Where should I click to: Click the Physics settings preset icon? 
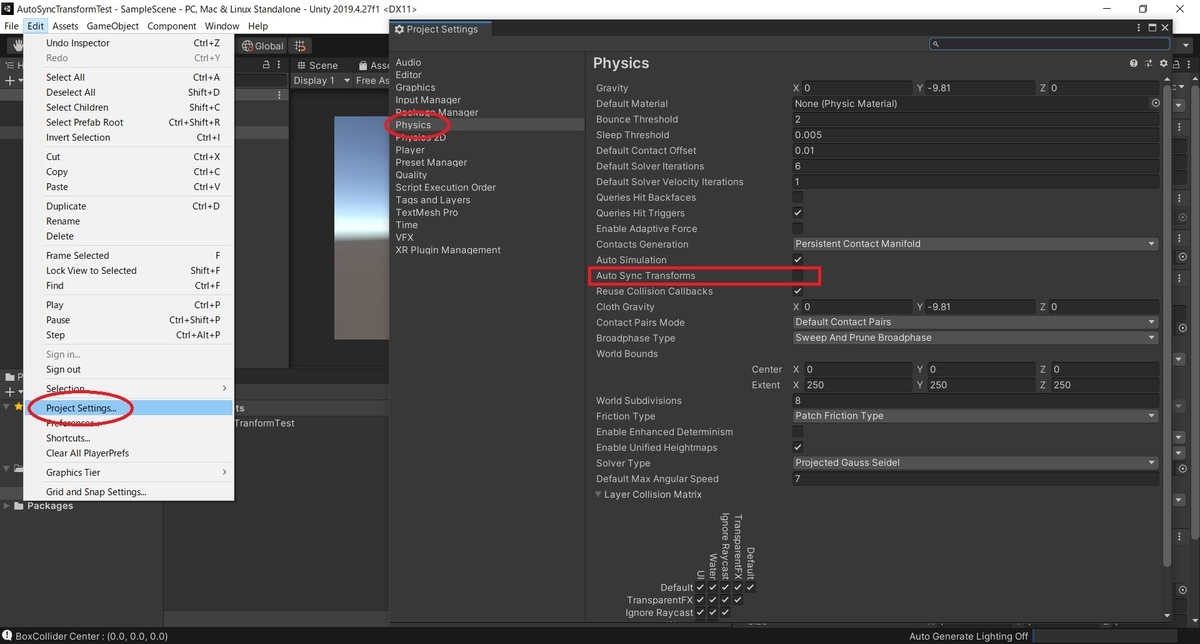(x=1148, y=63)
